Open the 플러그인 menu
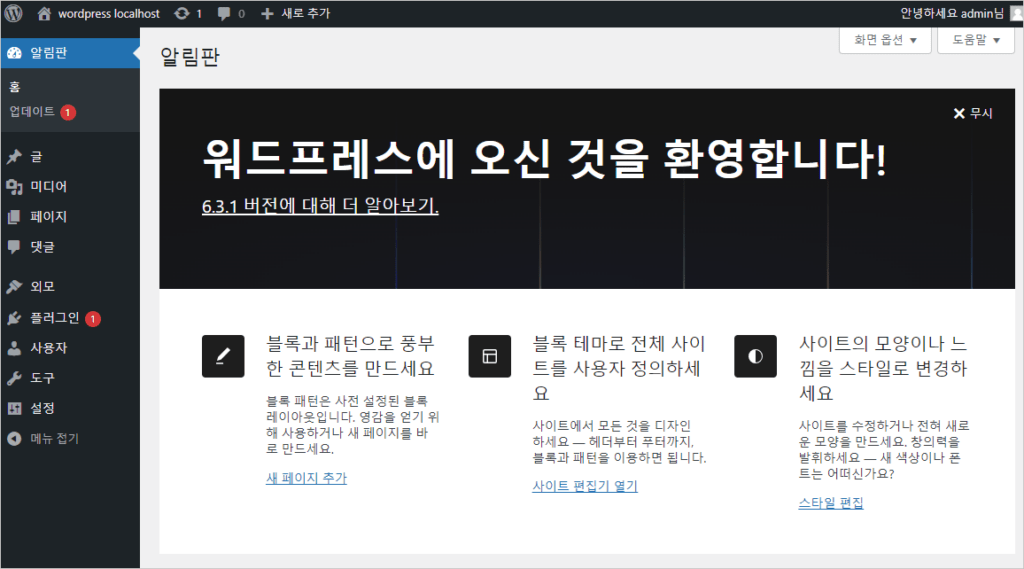 (x=70, y=318)
